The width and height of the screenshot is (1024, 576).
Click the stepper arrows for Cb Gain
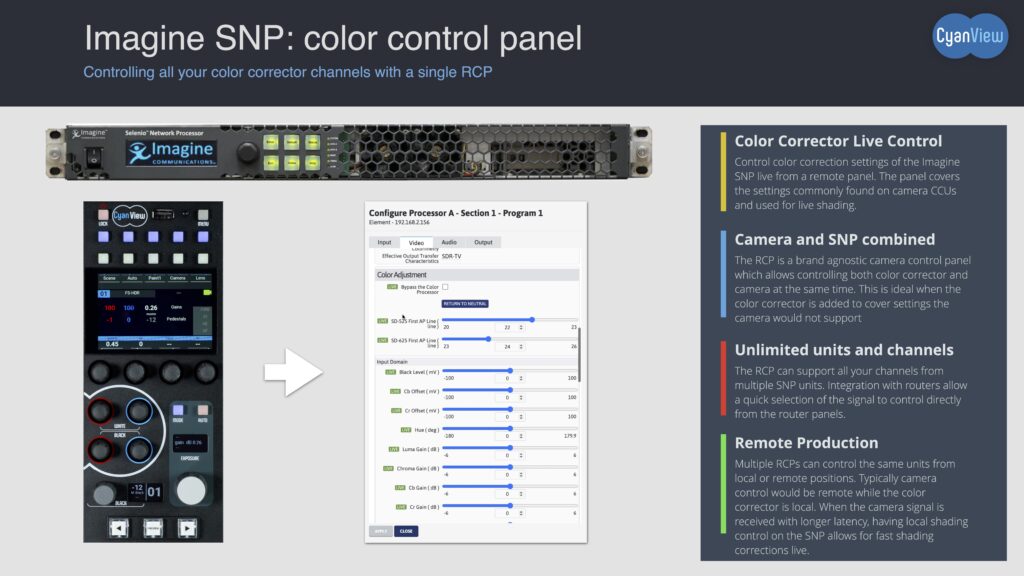click(x=520, y=494)
